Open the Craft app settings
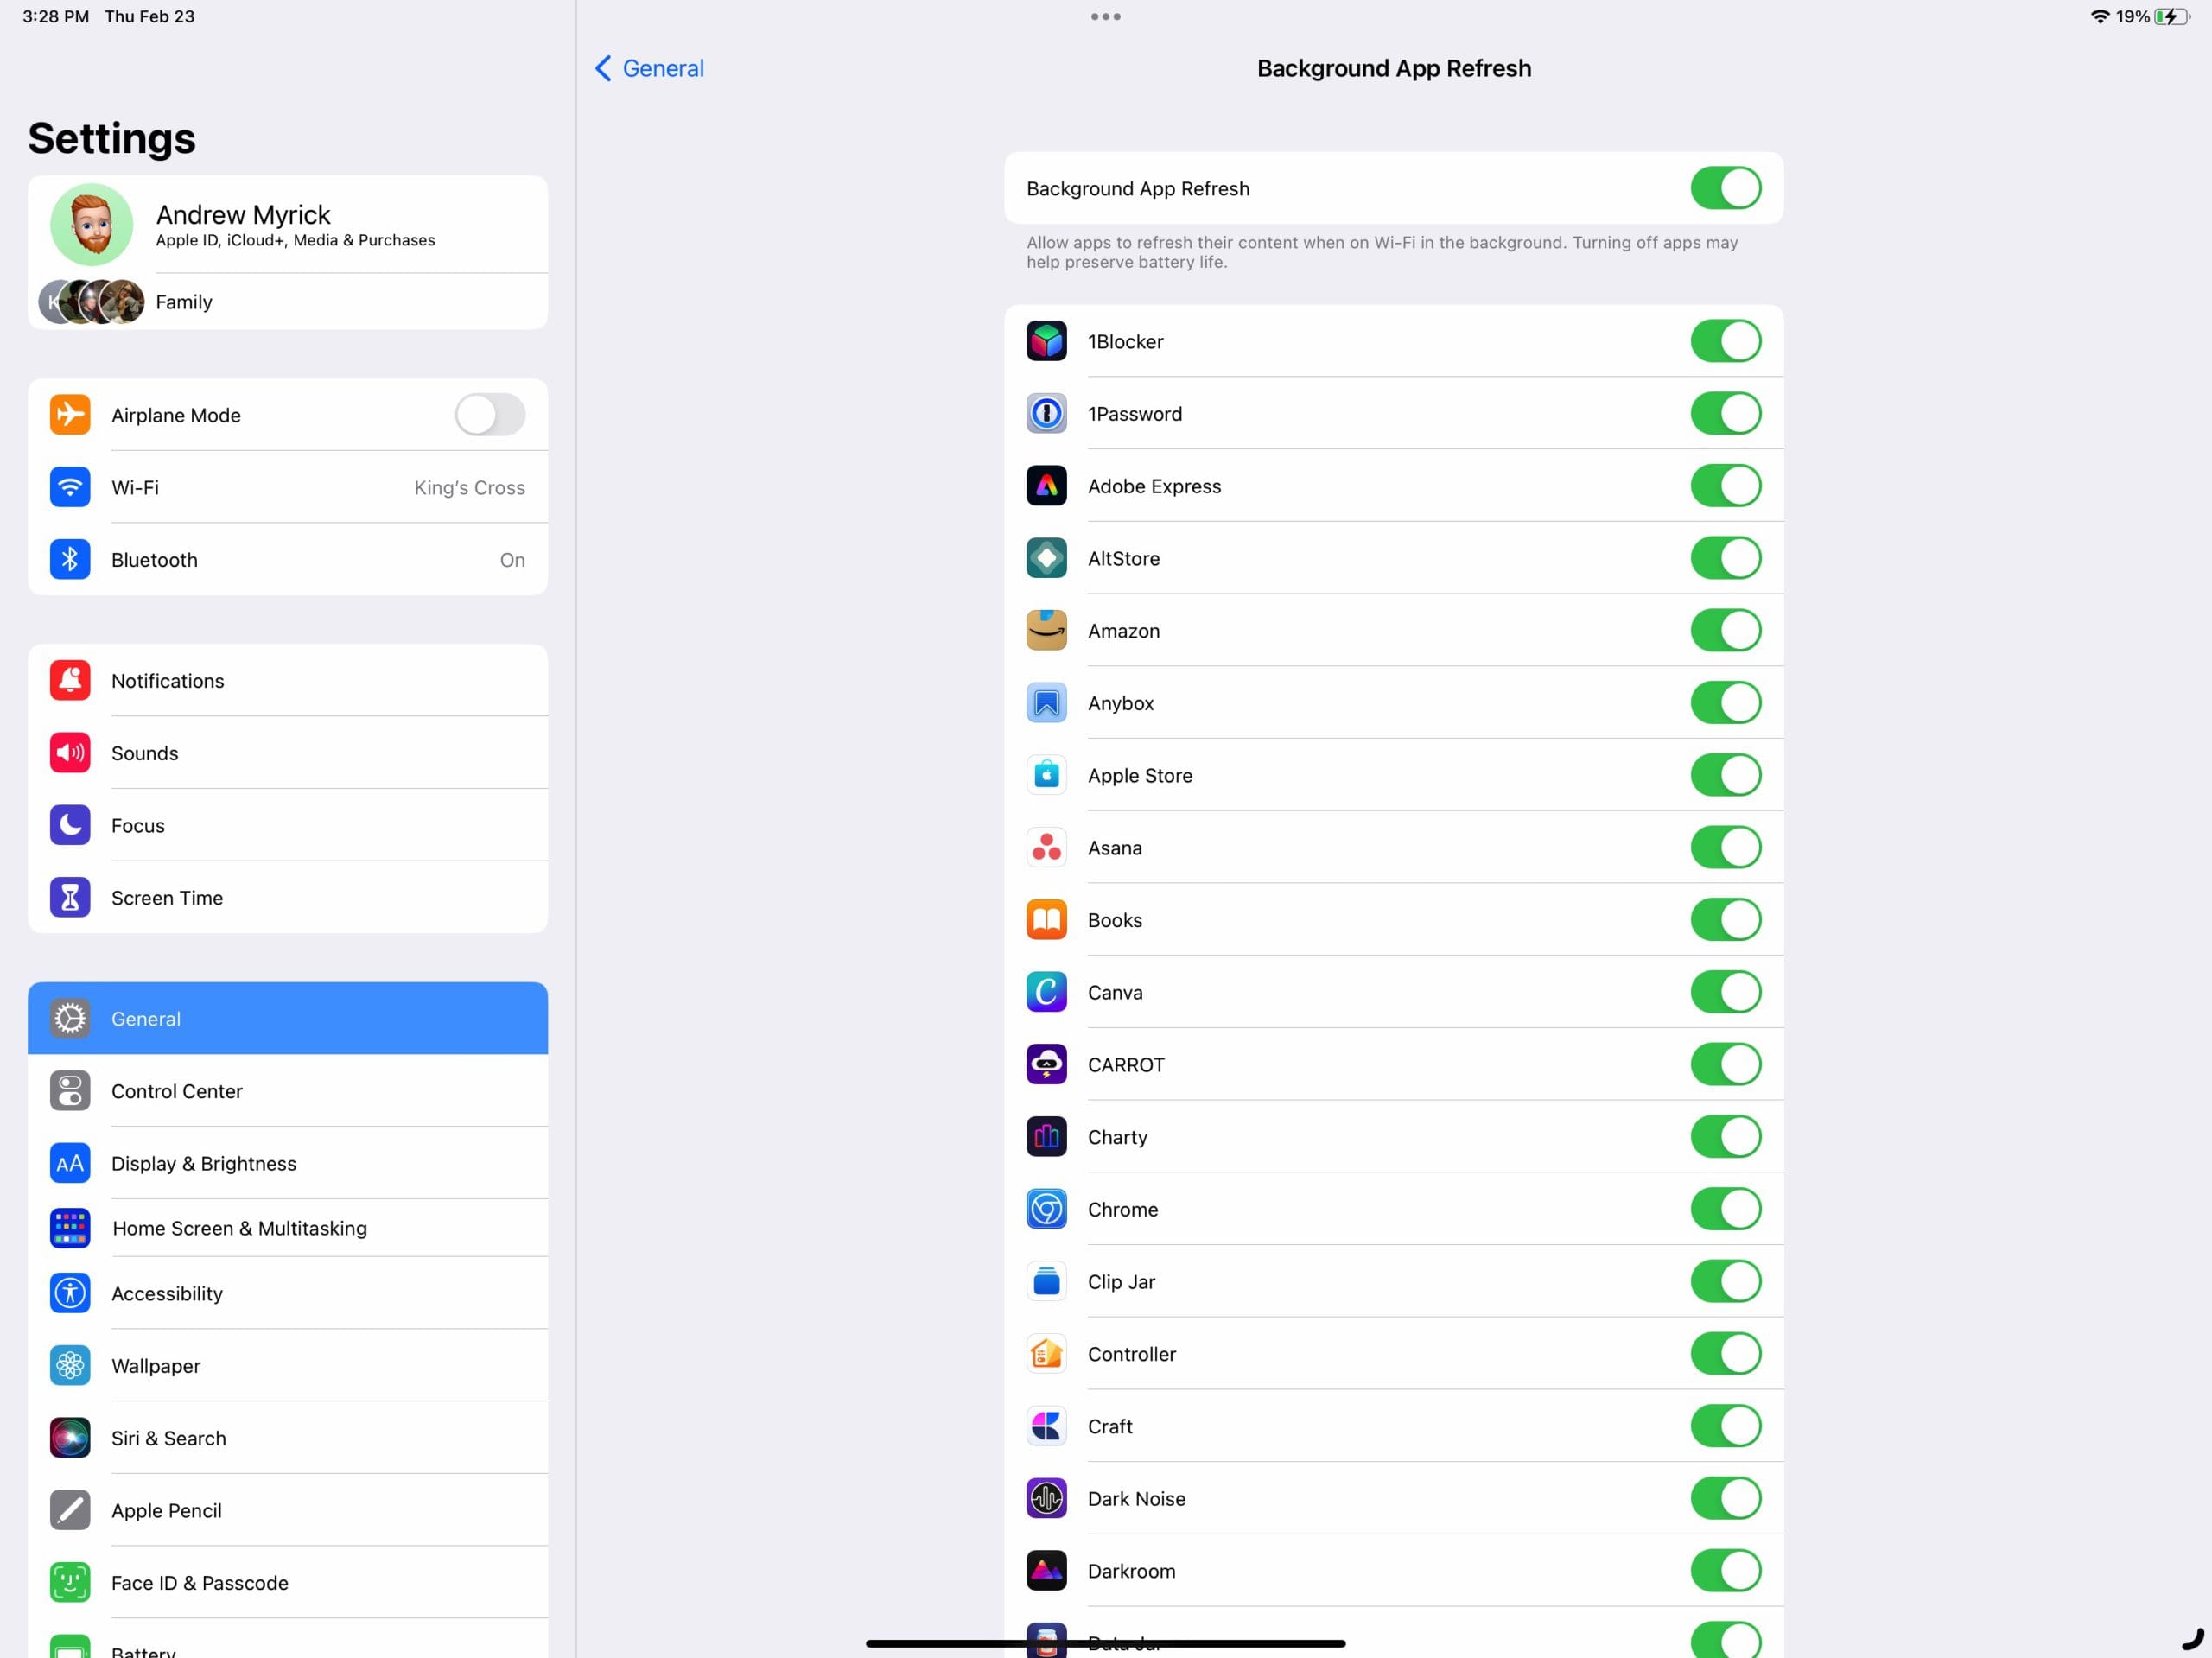The height and width of the screenshot is (1658, 2212). point(1111,1426)
